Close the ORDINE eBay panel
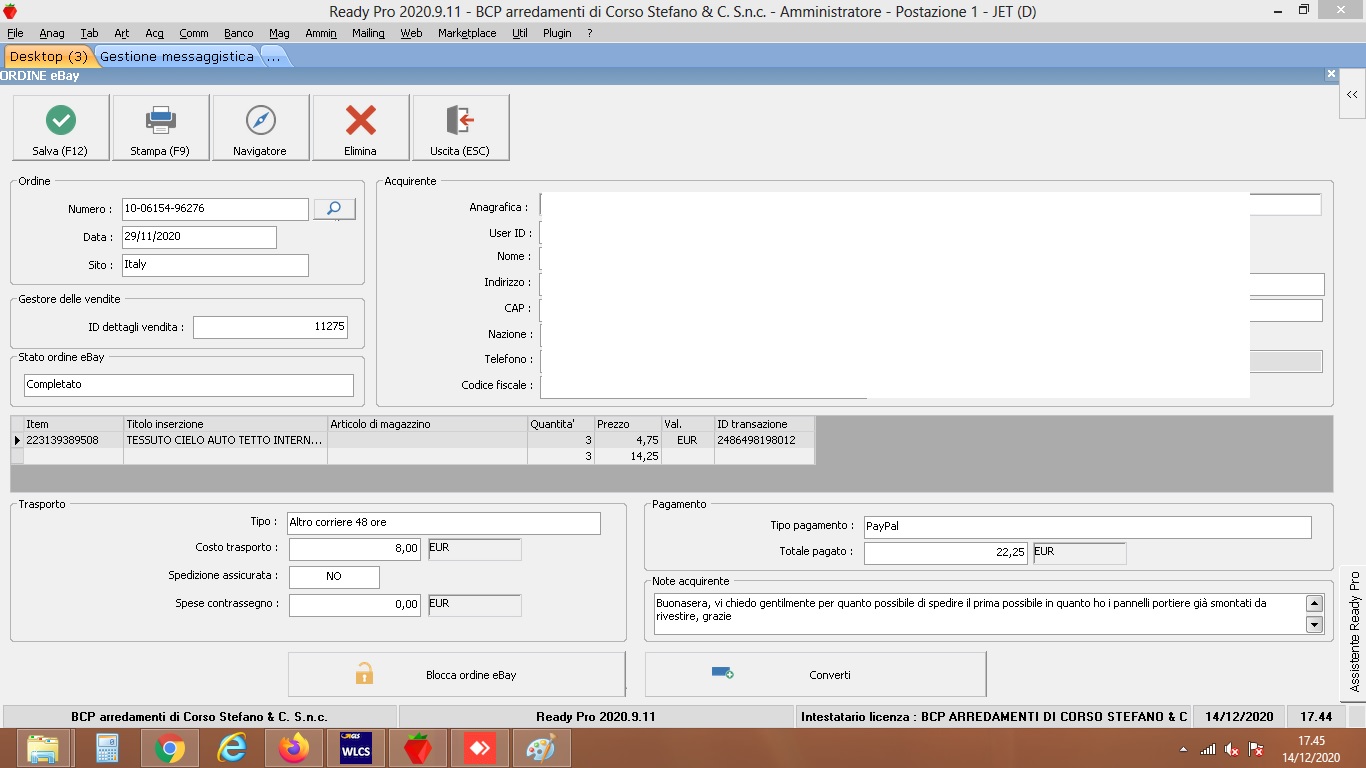Screen dimensions: 1366x768 [1331, 74]
